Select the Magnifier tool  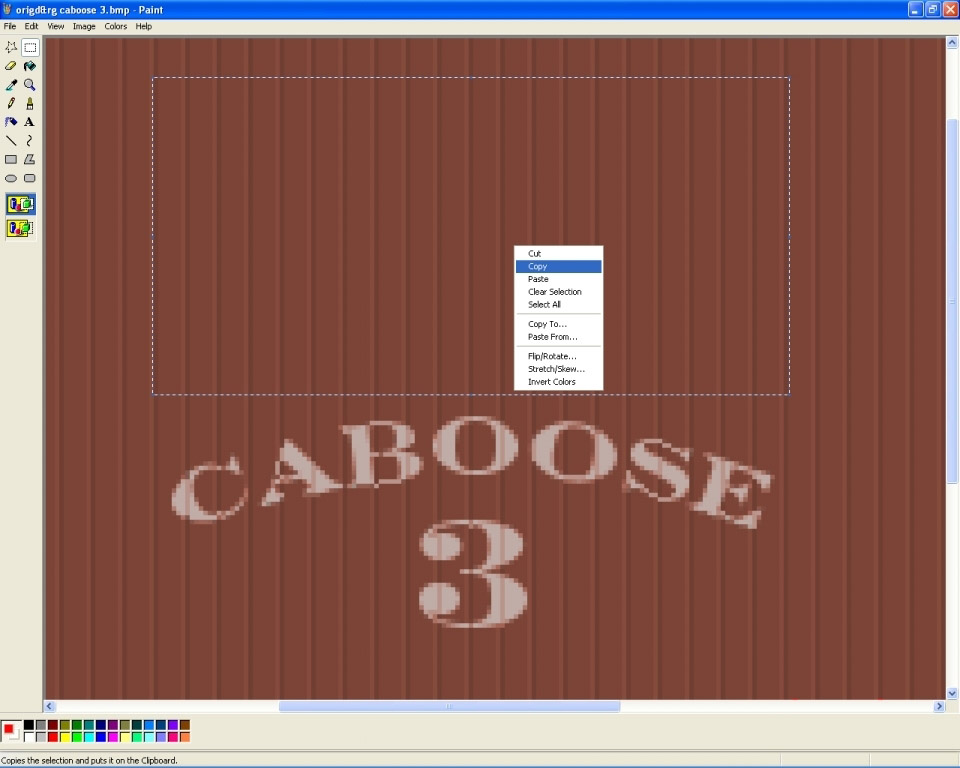pos(30,85)
